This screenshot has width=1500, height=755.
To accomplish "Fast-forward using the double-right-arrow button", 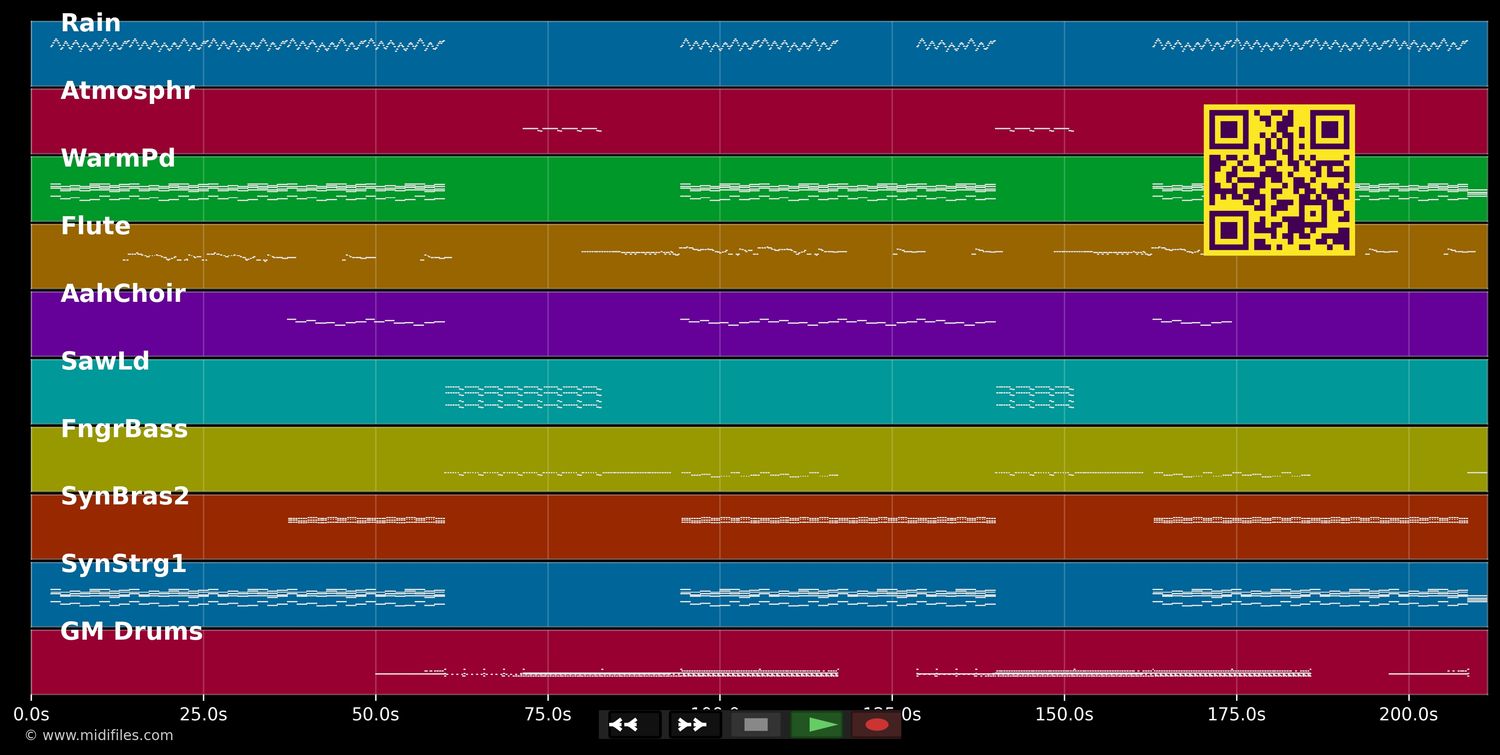I will 693,724.
